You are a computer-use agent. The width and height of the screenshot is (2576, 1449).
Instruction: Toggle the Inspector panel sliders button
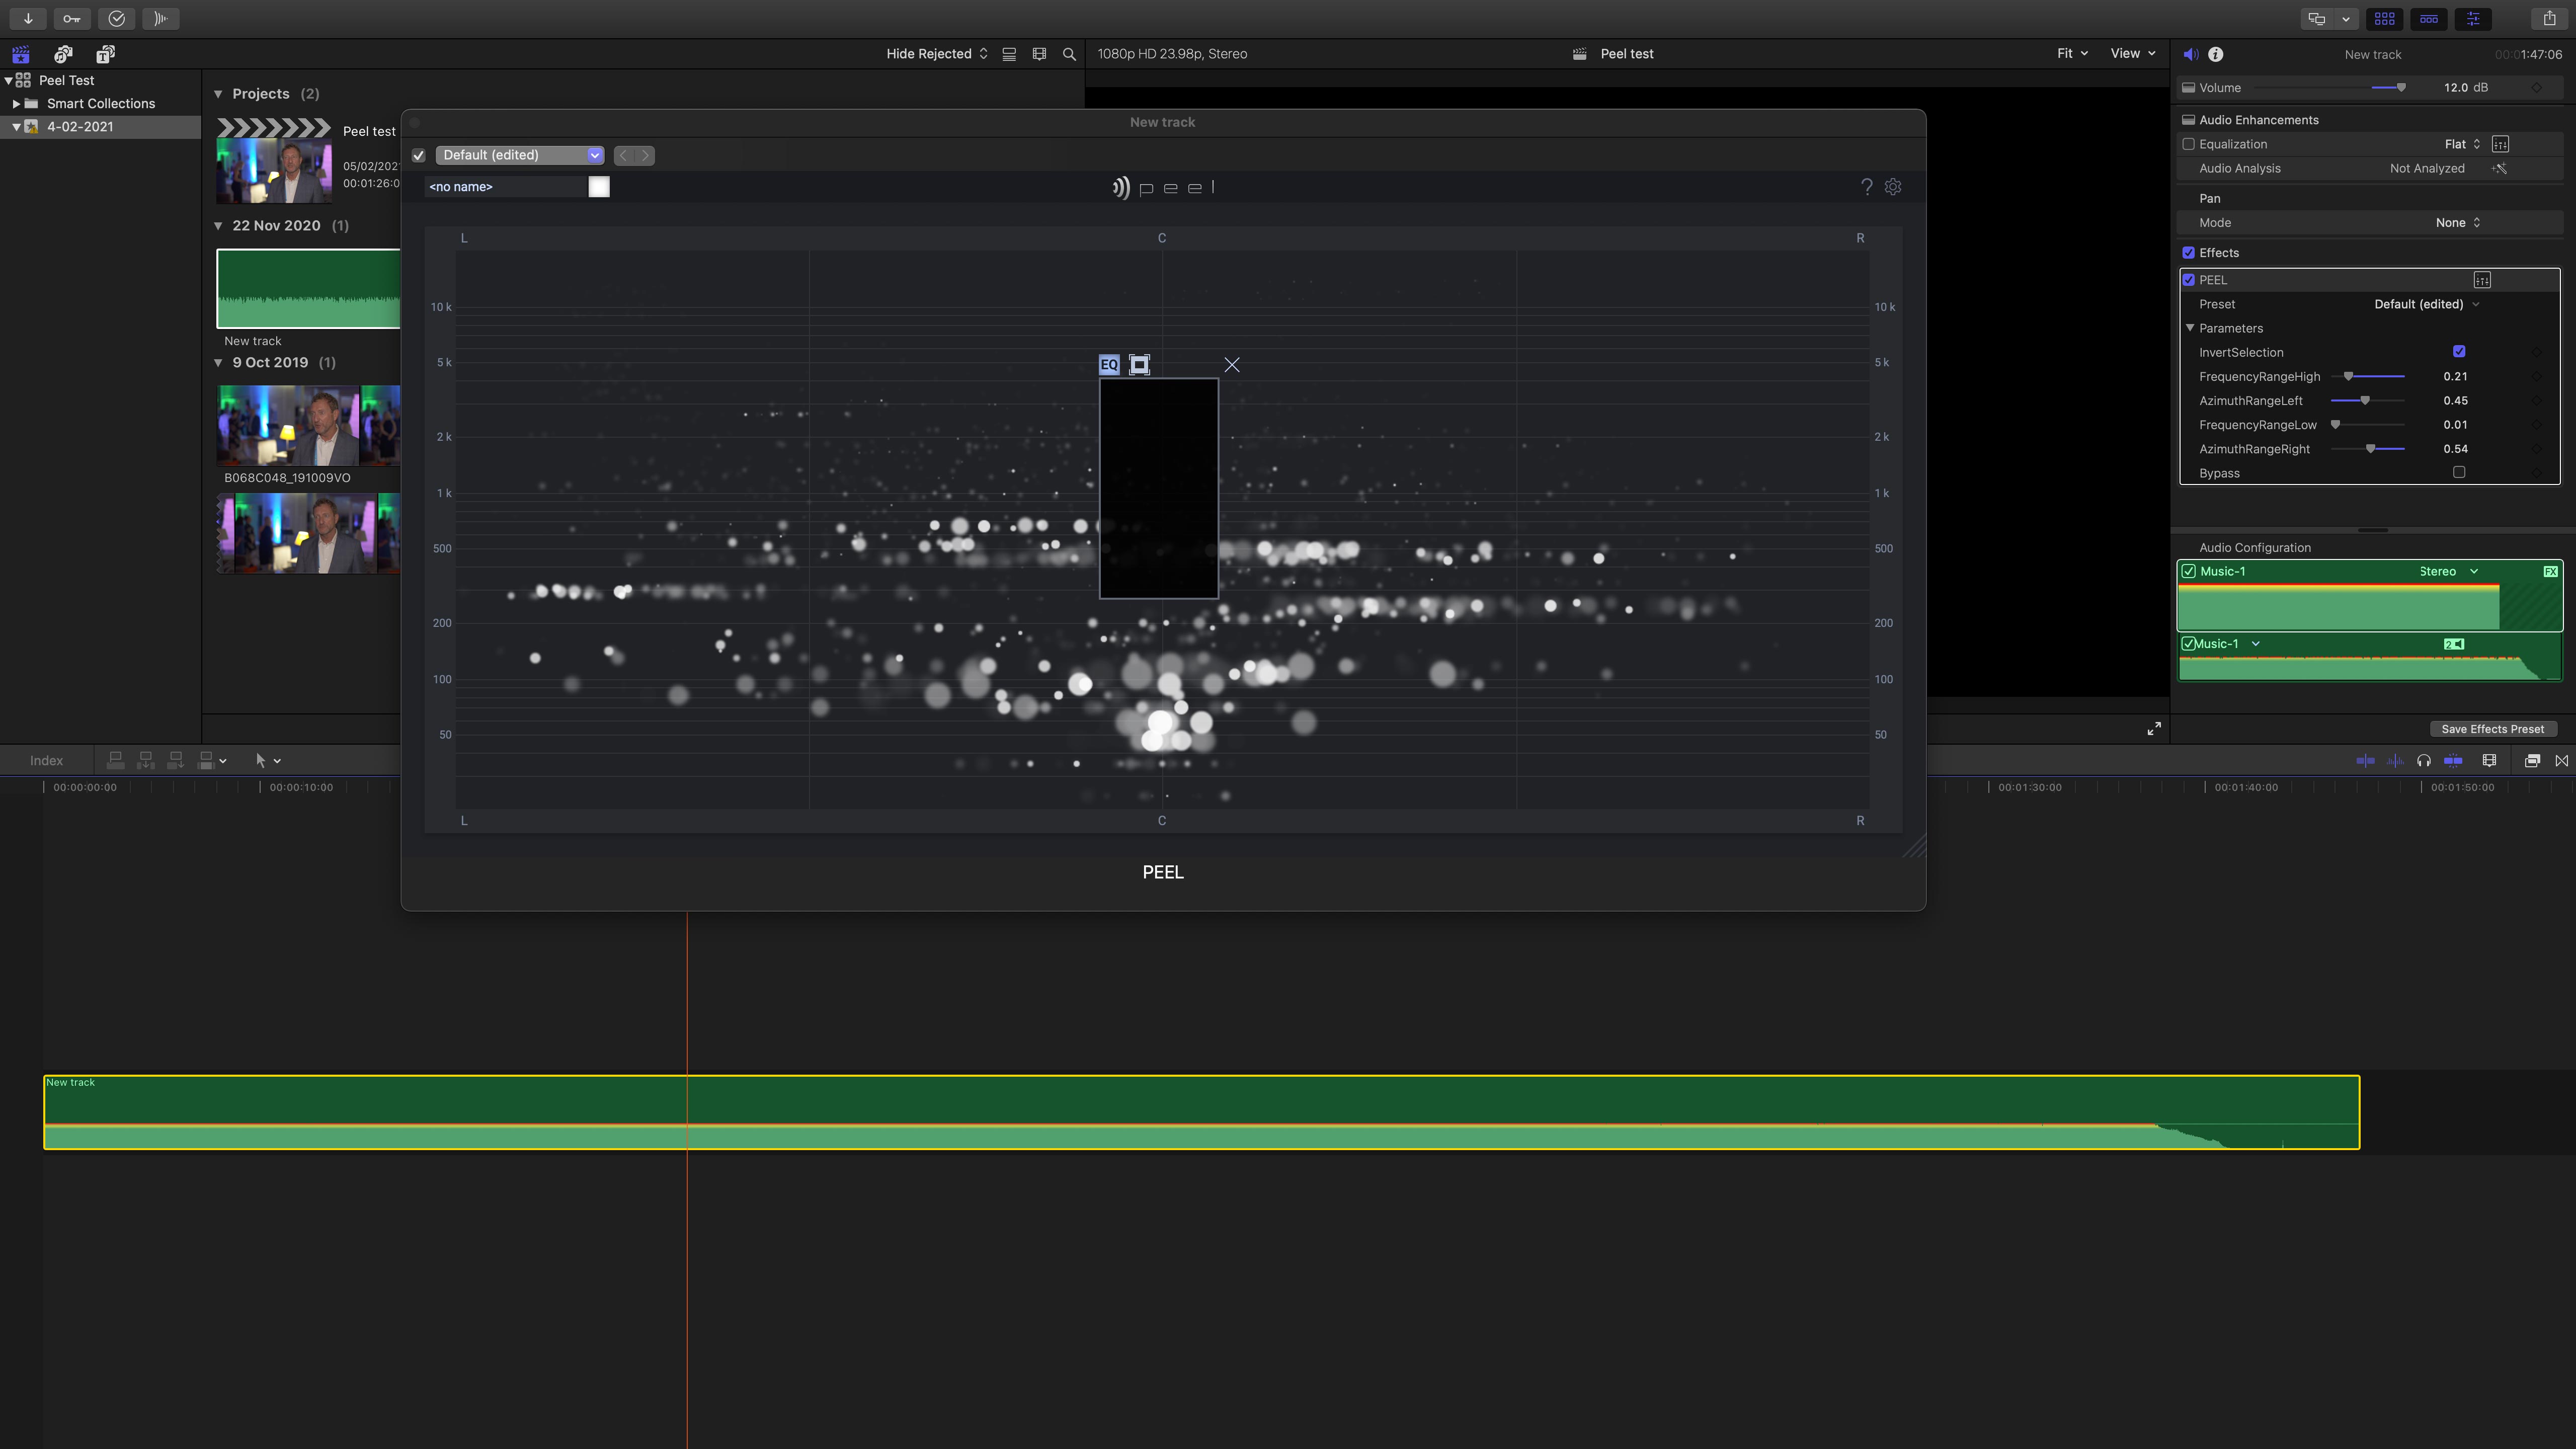[2472, 18]
